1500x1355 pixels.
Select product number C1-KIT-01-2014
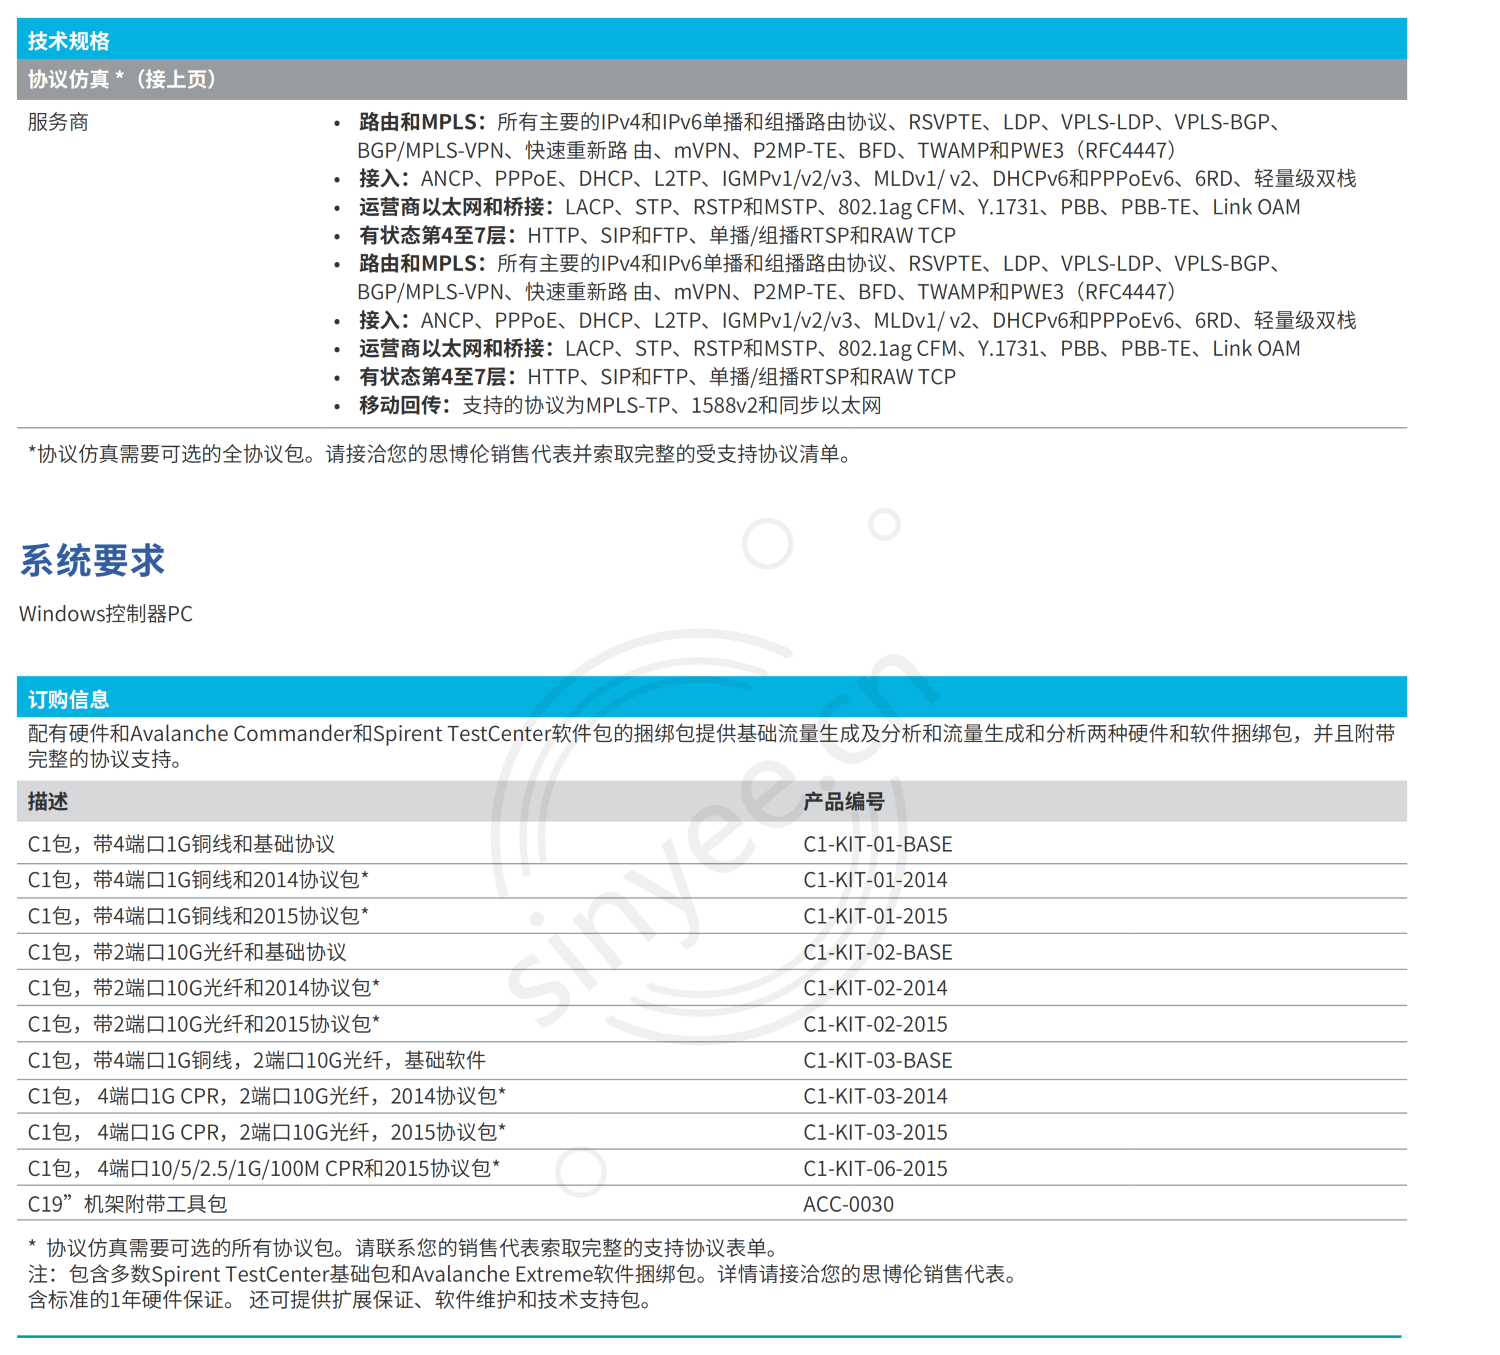tap(875, 881)
